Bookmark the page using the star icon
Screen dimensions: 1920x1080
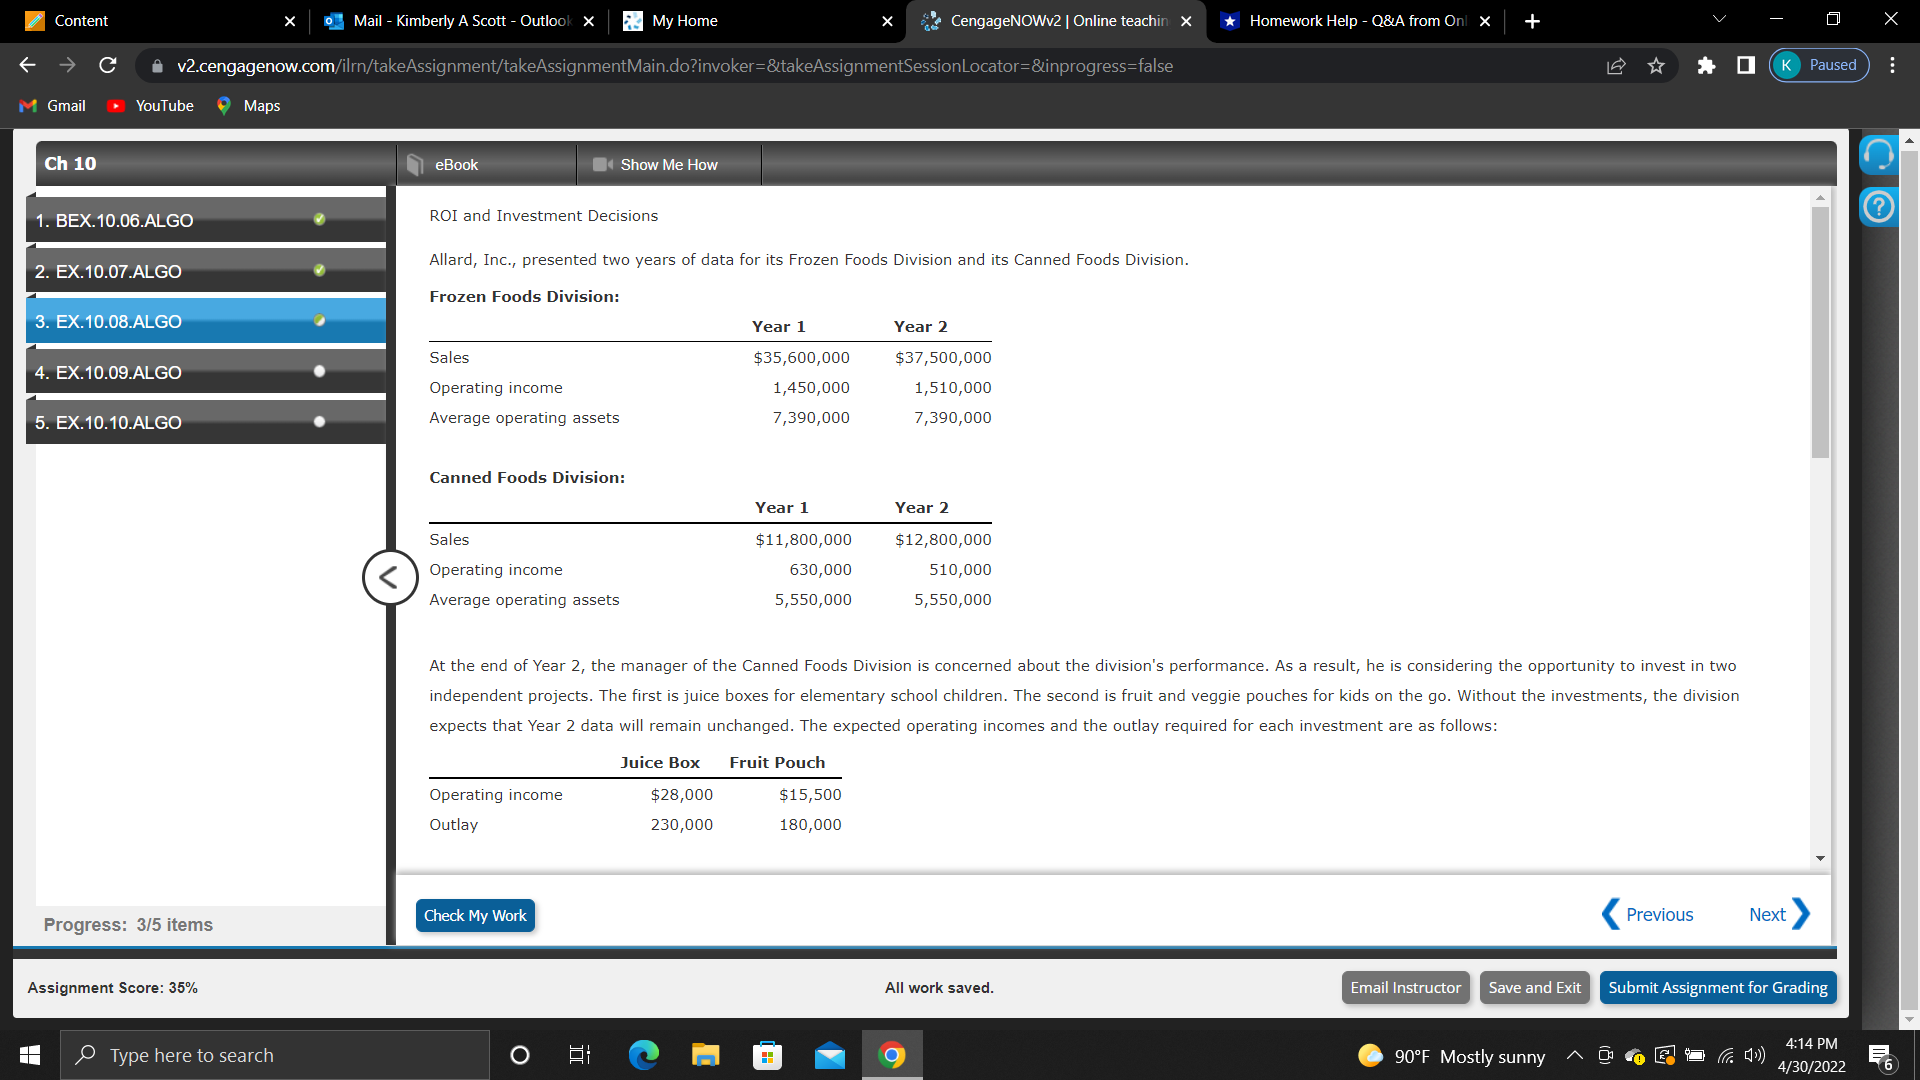pyautogui.click(x=1655, y=65)
